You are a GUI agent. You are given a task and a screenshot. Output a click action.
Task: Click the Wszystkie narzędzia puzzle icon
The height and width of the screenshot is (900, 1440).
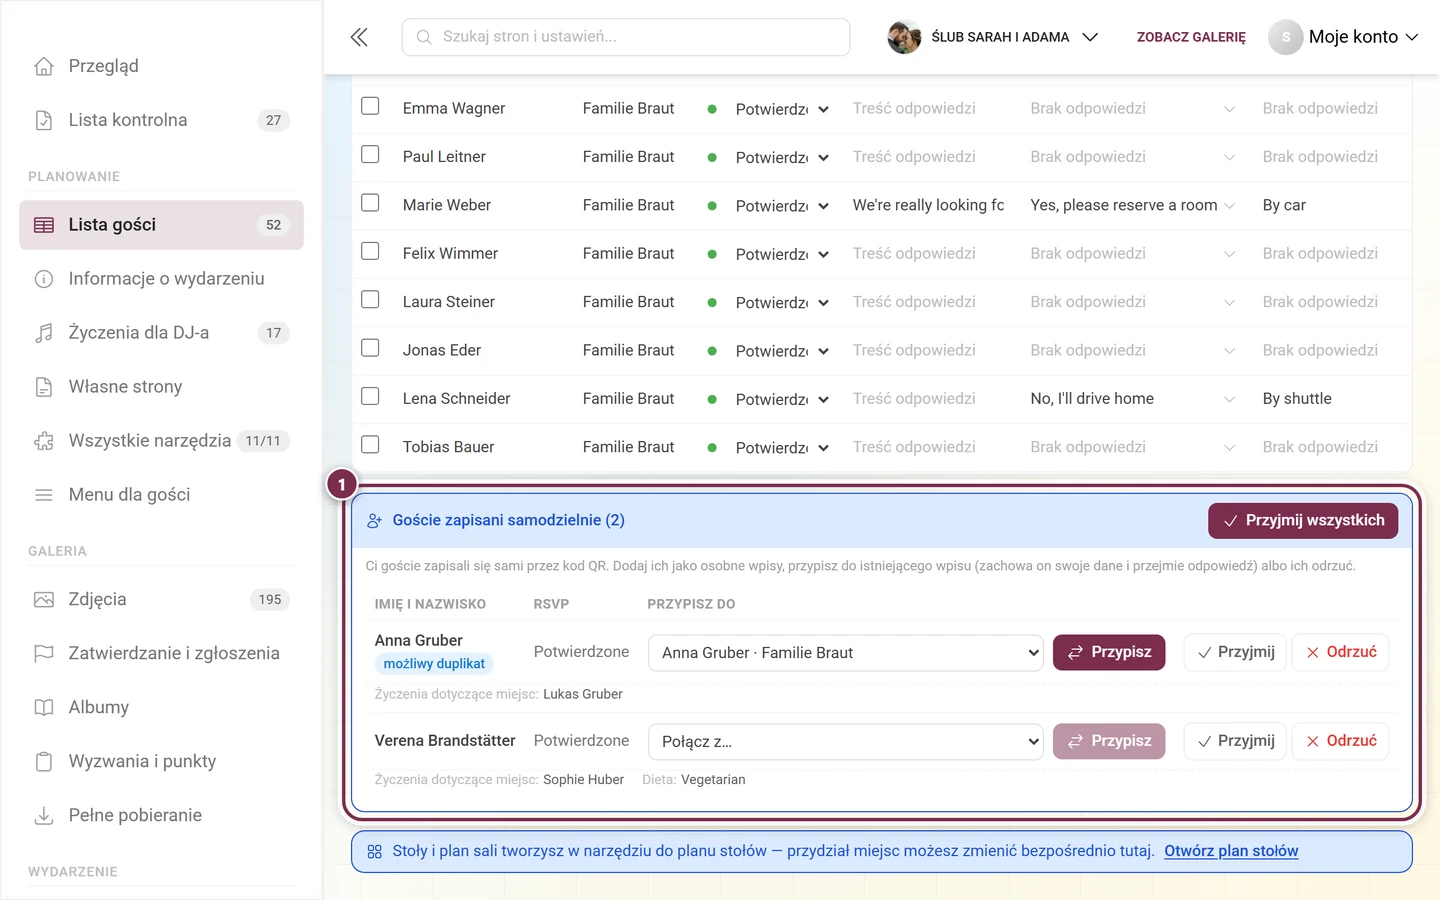[44, 441]
